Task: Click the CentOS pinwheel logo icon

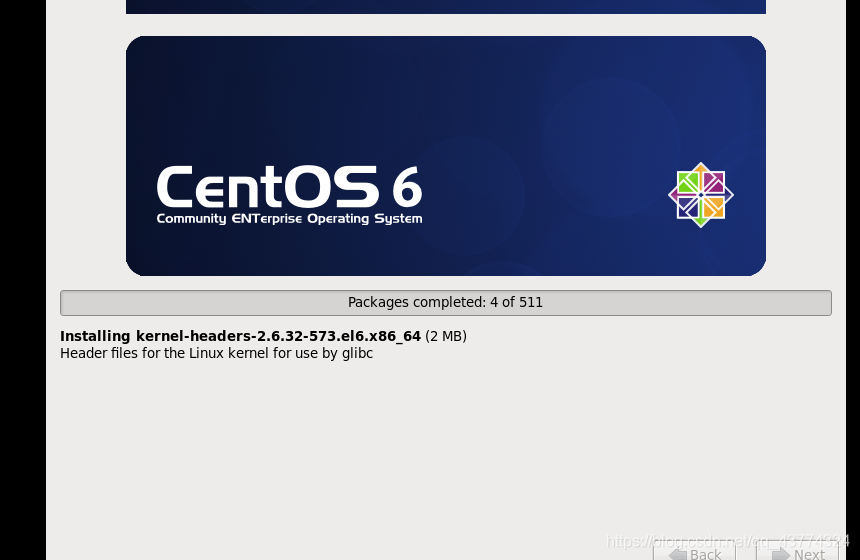Action: click(x=700, y=195)
